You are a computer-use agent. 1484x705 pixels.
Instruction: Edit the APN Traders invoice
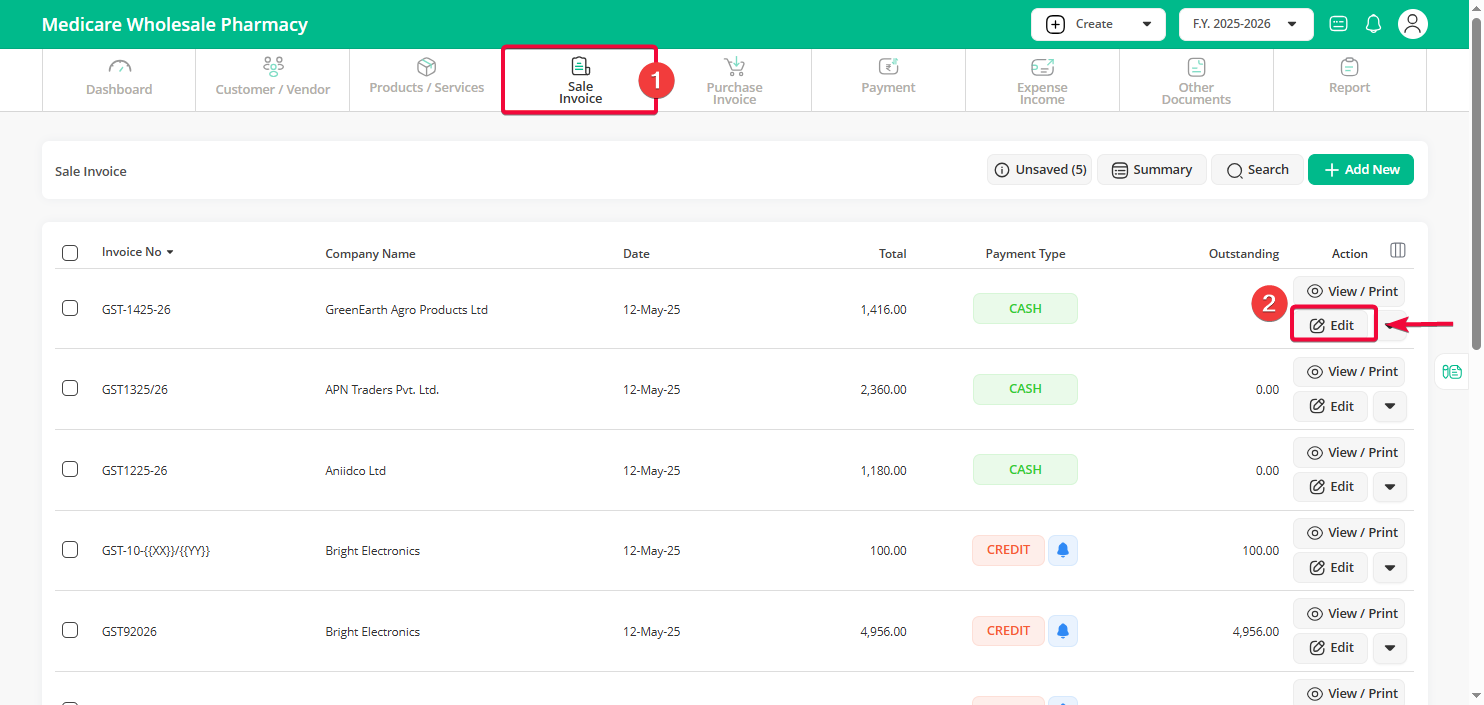(x=1330, y=406)
